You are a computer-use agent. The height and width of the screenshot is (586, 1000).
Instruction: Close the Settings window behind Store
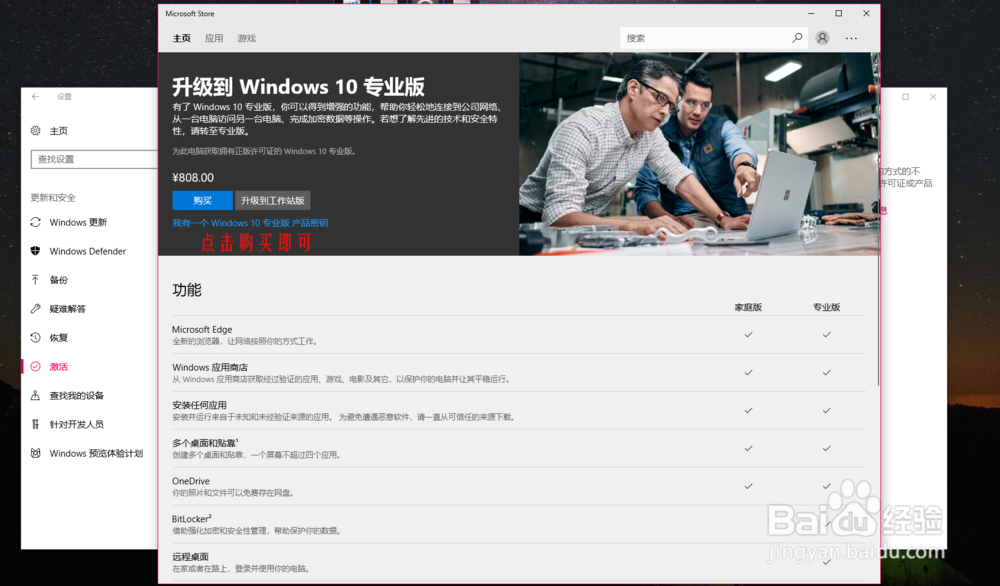pyautogui.click(x=933, y=97)
